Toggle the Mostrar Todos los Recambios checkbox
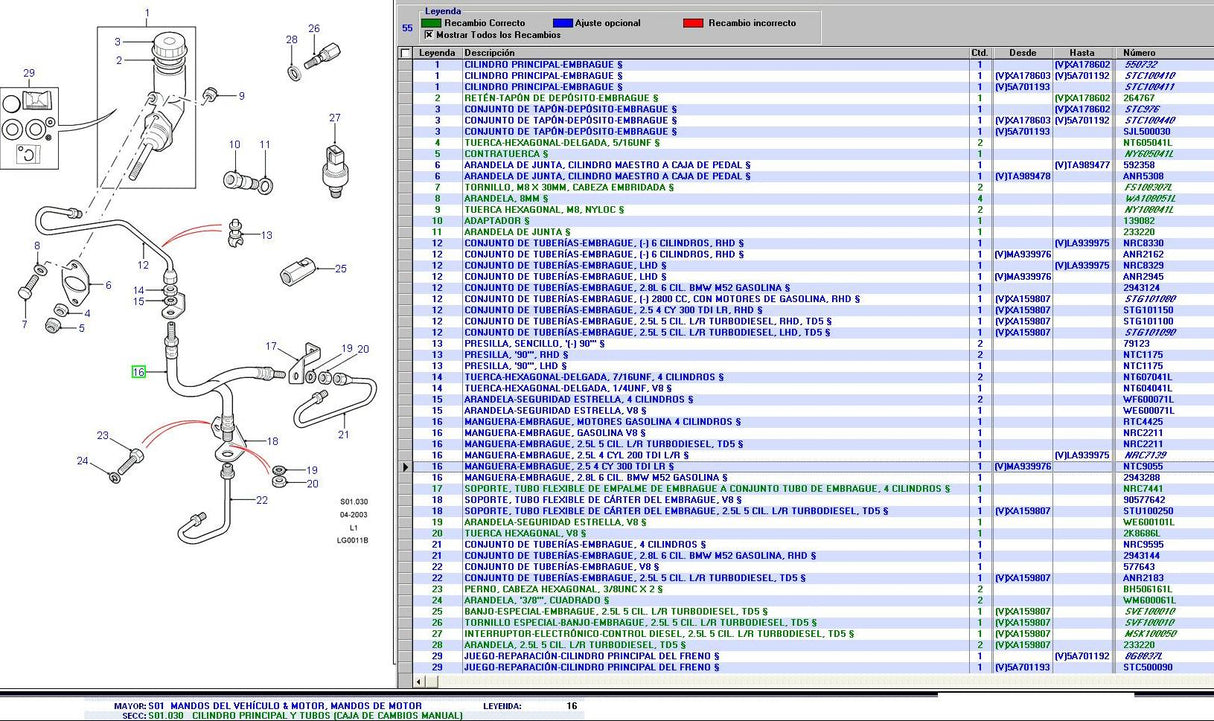This screenshot has height=721, width=1214. [x=428, y=34]
